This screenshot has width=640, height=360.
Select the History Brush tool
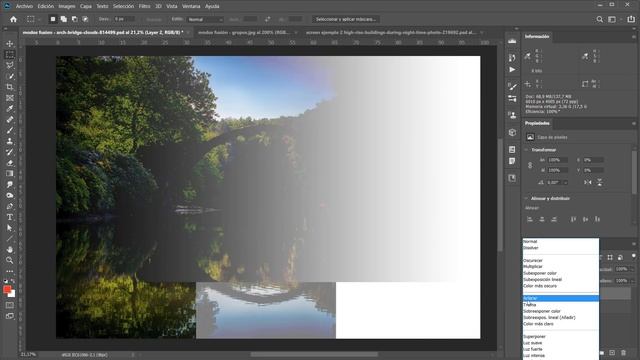coord(10,152)
